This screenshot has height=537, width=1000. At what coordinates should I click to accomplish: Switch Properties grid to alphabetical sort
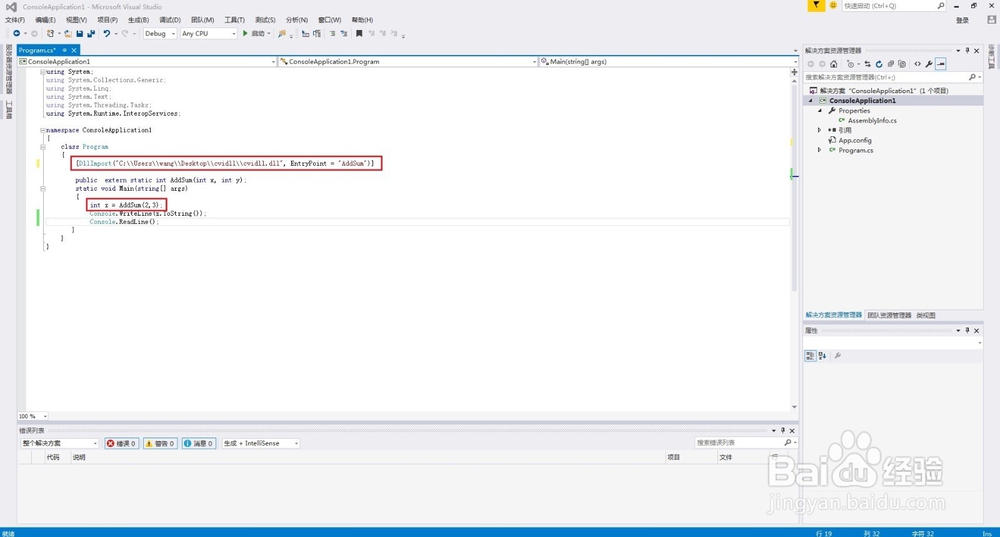pos(822,356)
